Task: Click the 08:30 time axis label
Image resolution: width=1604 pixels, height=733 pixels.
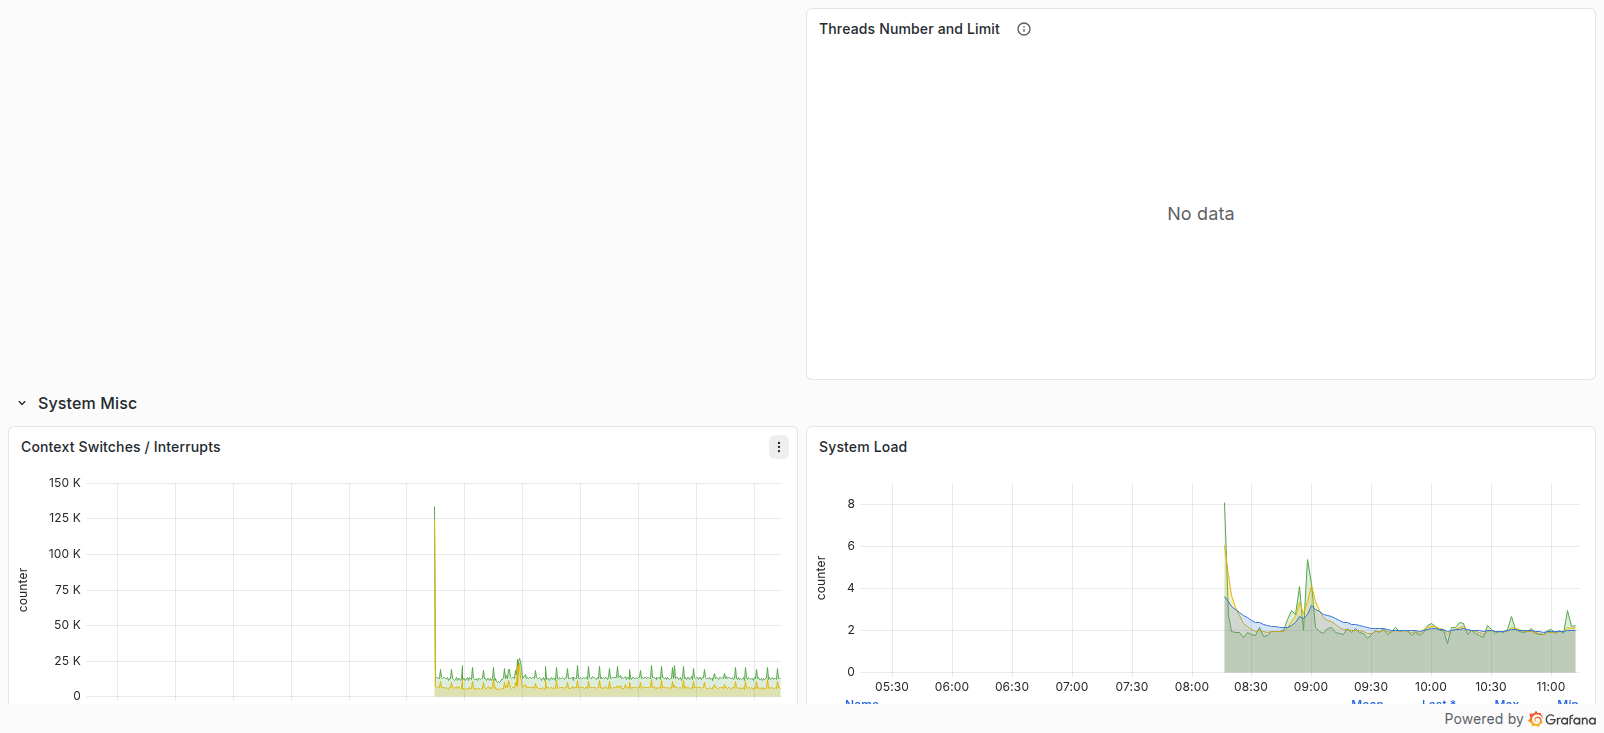Action: (1251, 687)
